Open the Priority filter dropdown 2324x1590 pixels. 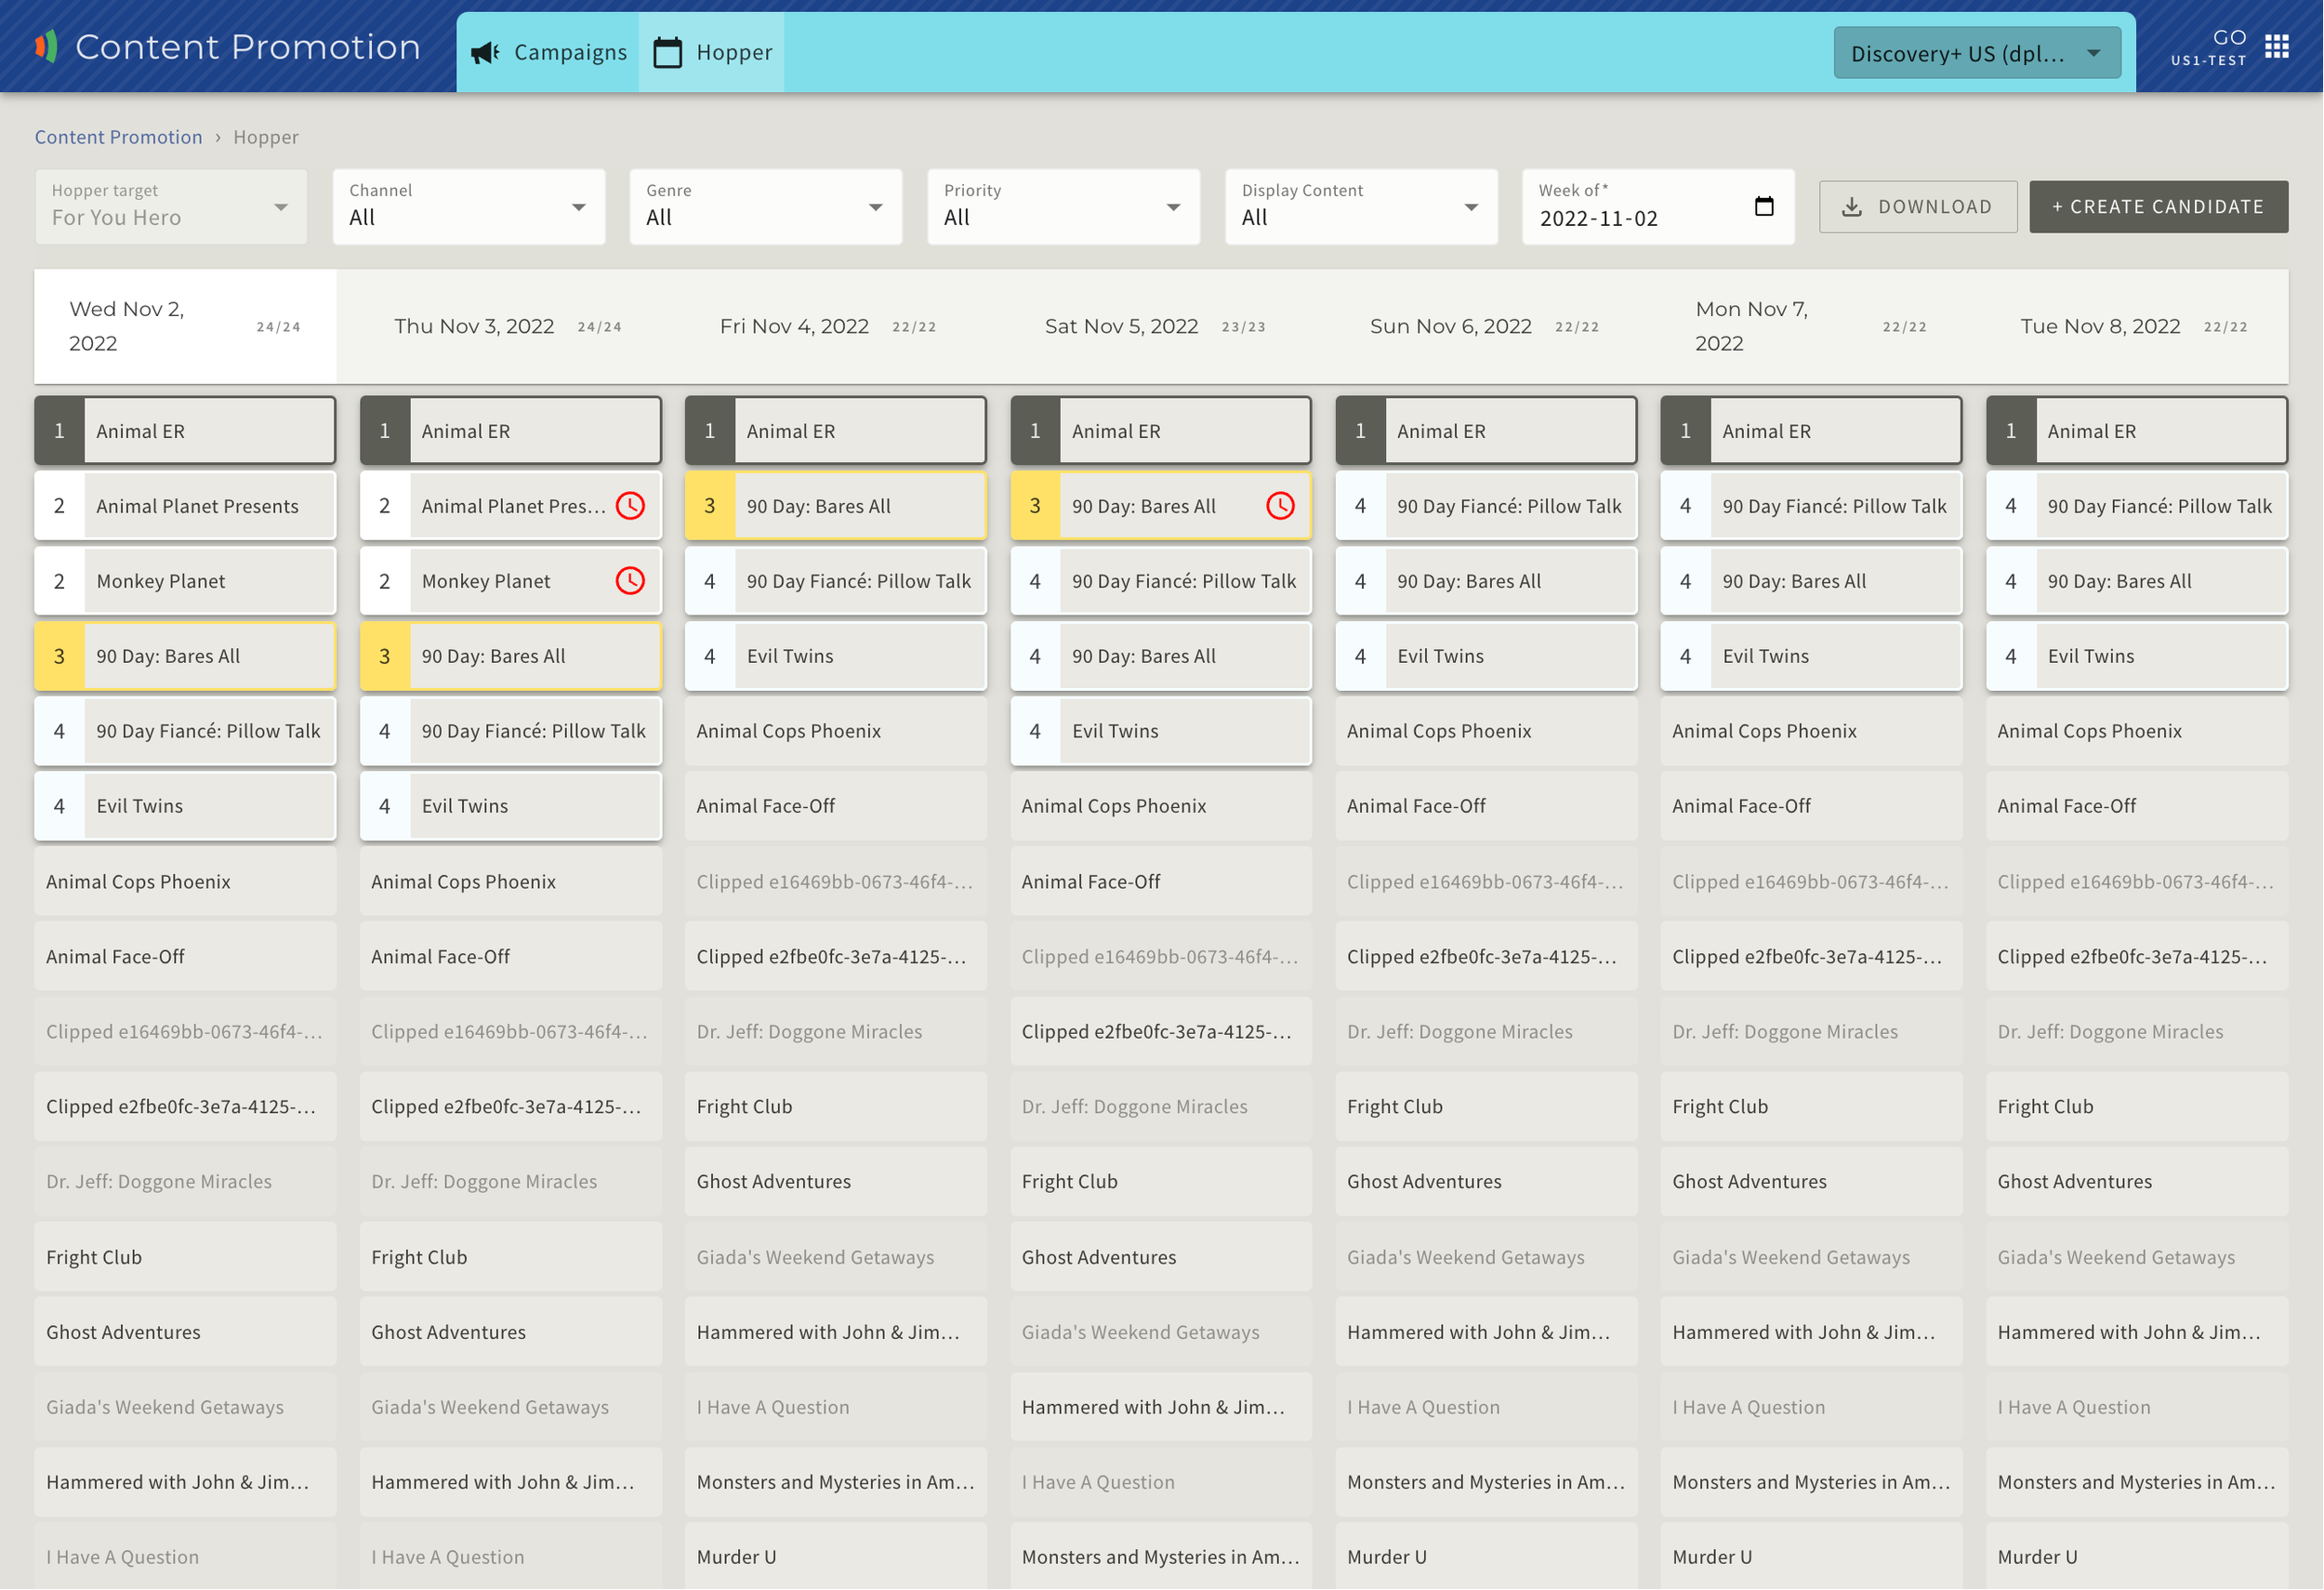click(1062, 207)
